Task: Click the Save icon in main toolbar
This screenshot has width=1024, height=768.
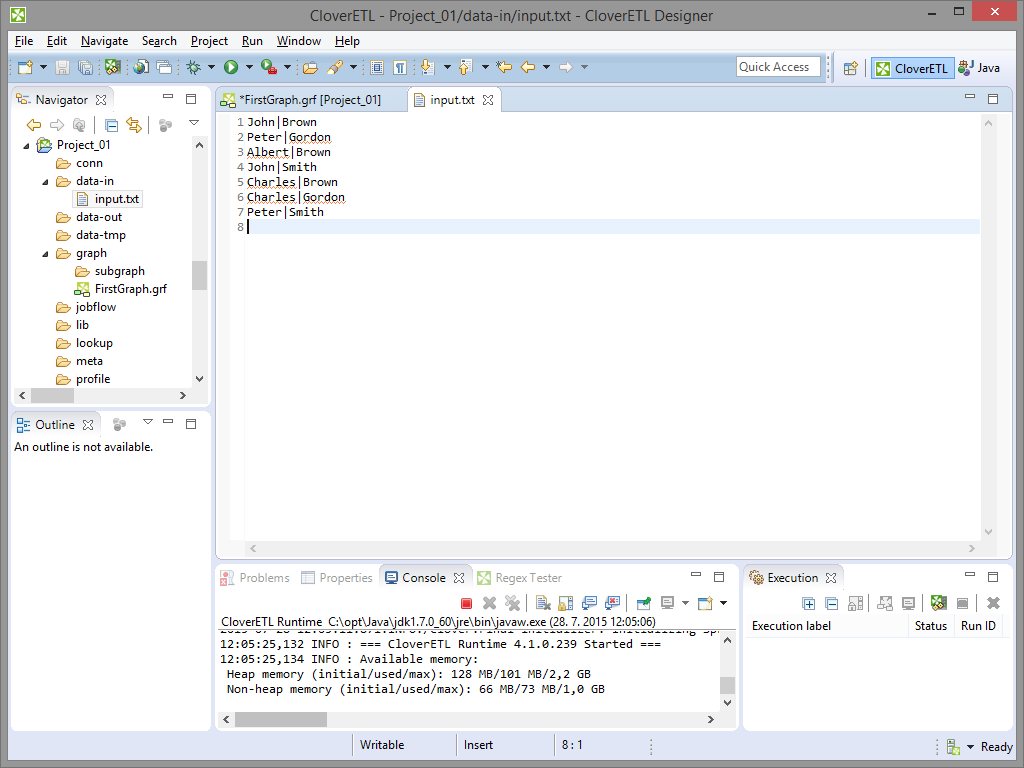Action: (62, 67)
